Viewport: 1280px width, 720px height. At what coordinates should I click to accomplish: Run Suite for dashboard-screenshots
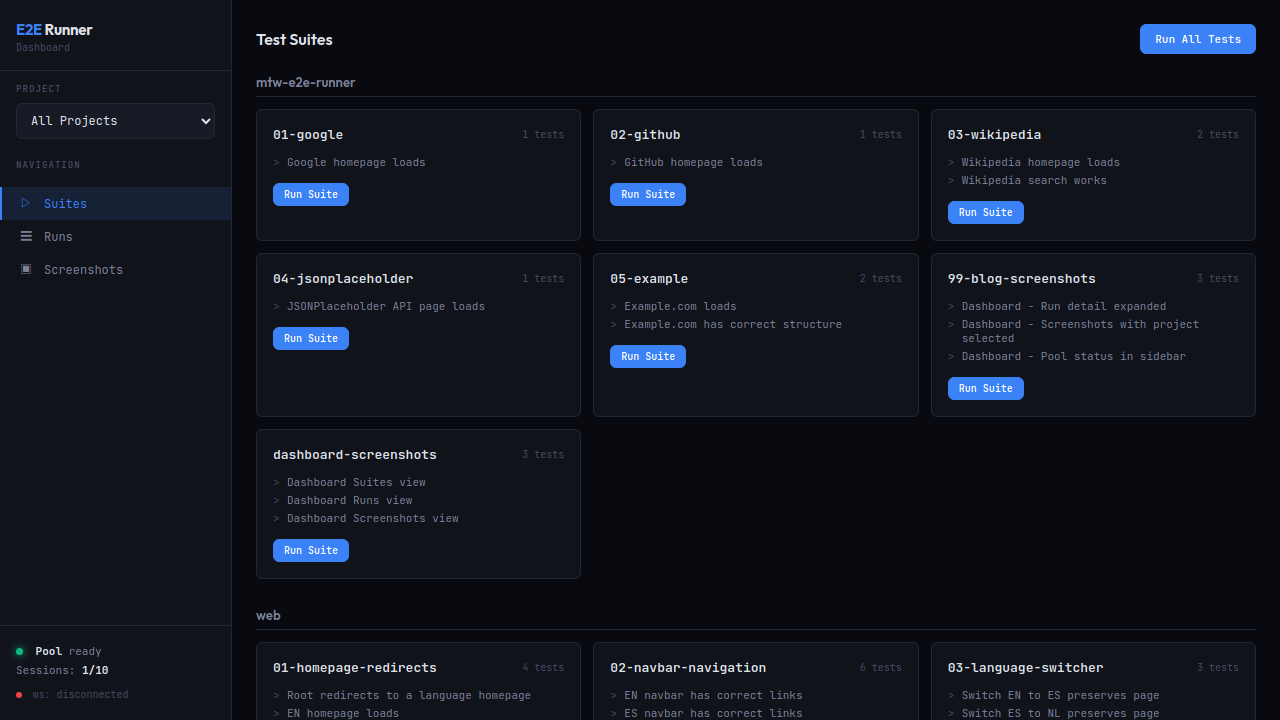(311, 550)
